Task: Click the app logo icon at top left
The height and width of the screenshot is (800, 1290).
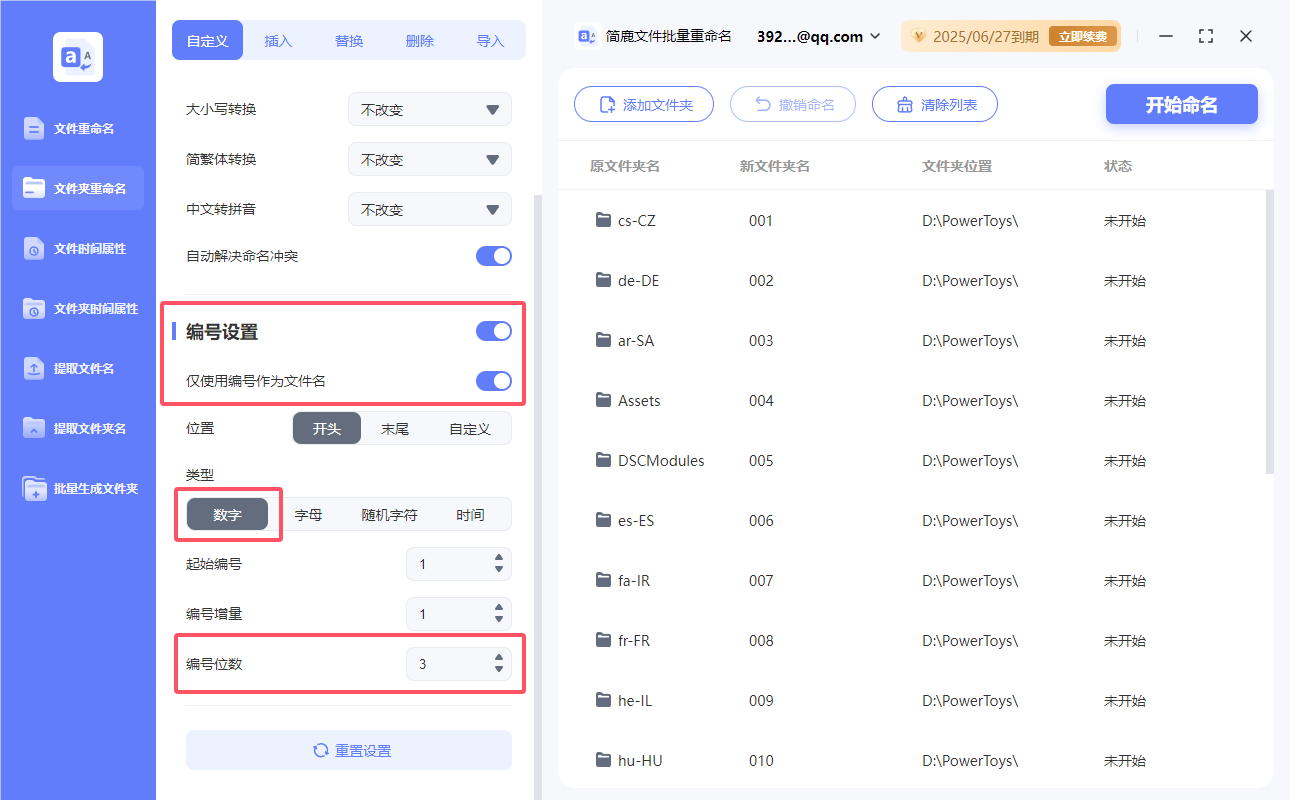Action: (77, 56)
